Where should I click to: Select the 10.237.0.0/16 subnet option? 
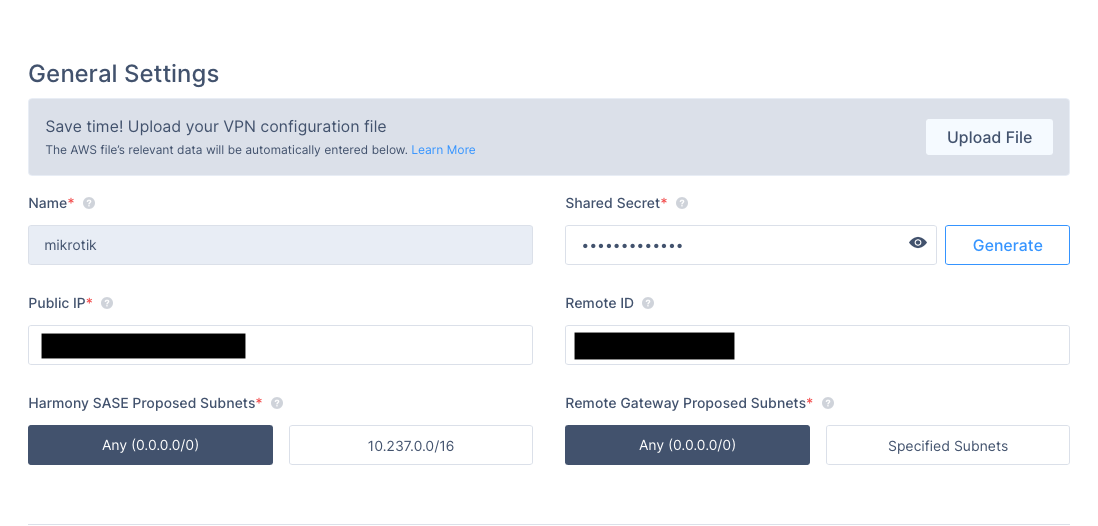pyautogui.click(x=410, y=445)
